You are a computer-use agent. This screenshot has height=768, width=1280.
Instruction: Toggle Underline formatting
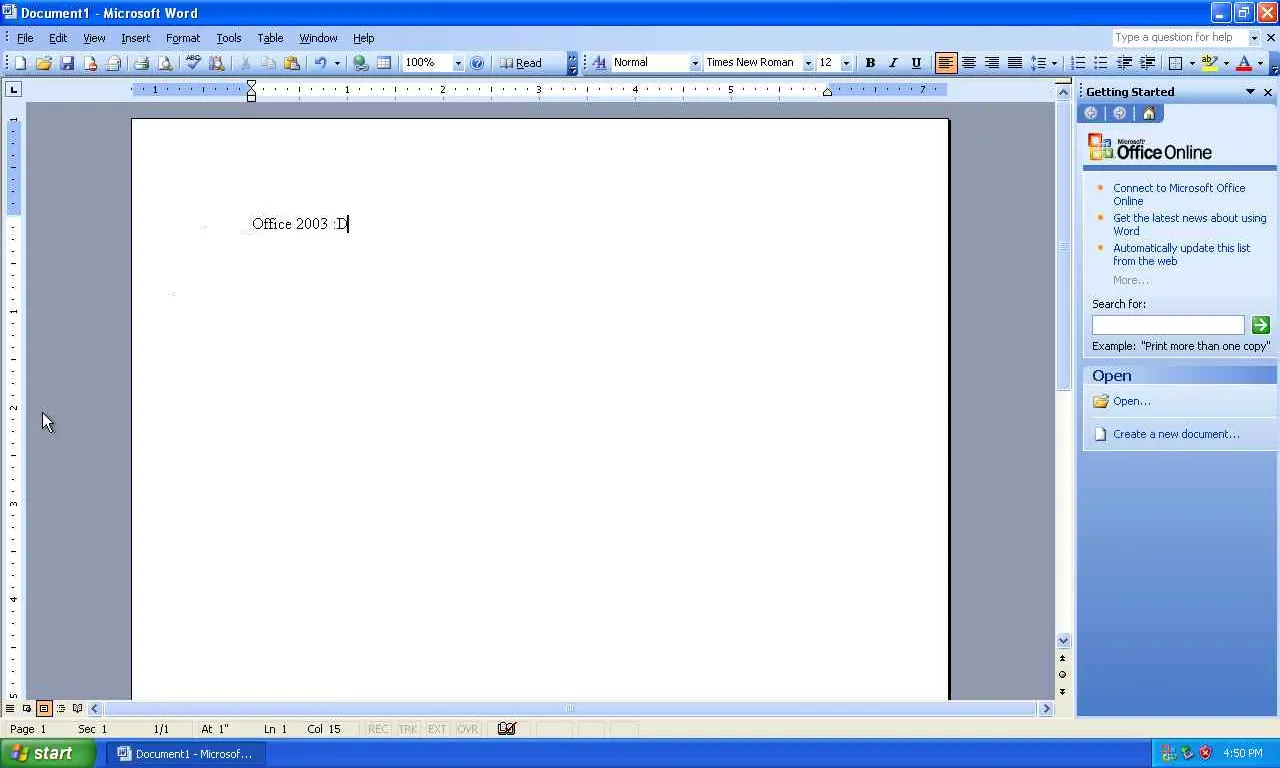pyautogui.click(x=916, y=63)
